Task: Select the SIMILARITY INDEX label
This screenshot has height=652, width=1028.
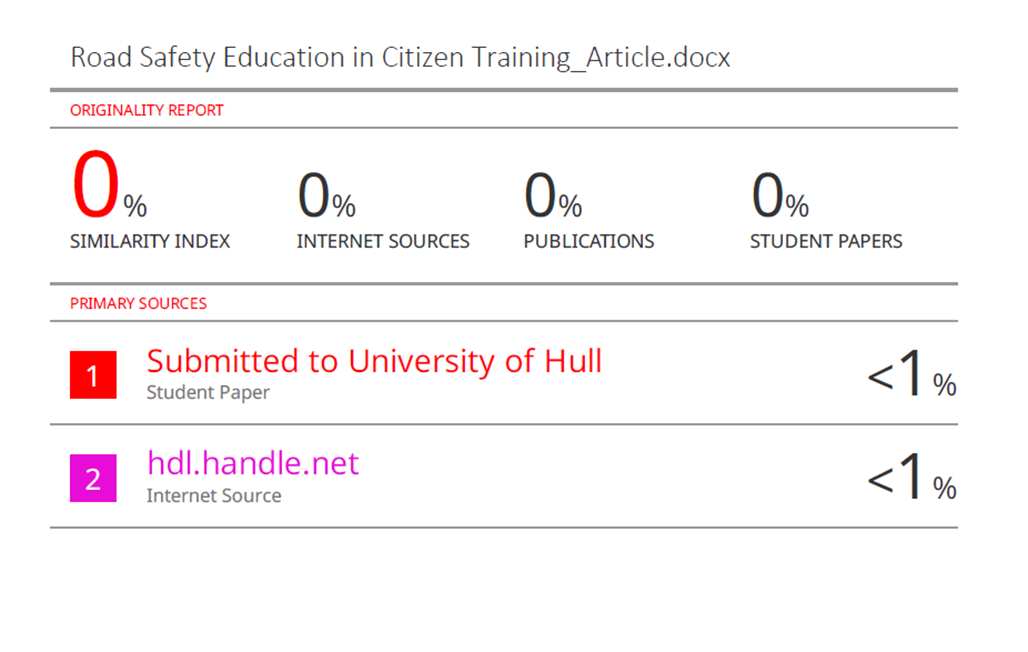Action: 150,241
